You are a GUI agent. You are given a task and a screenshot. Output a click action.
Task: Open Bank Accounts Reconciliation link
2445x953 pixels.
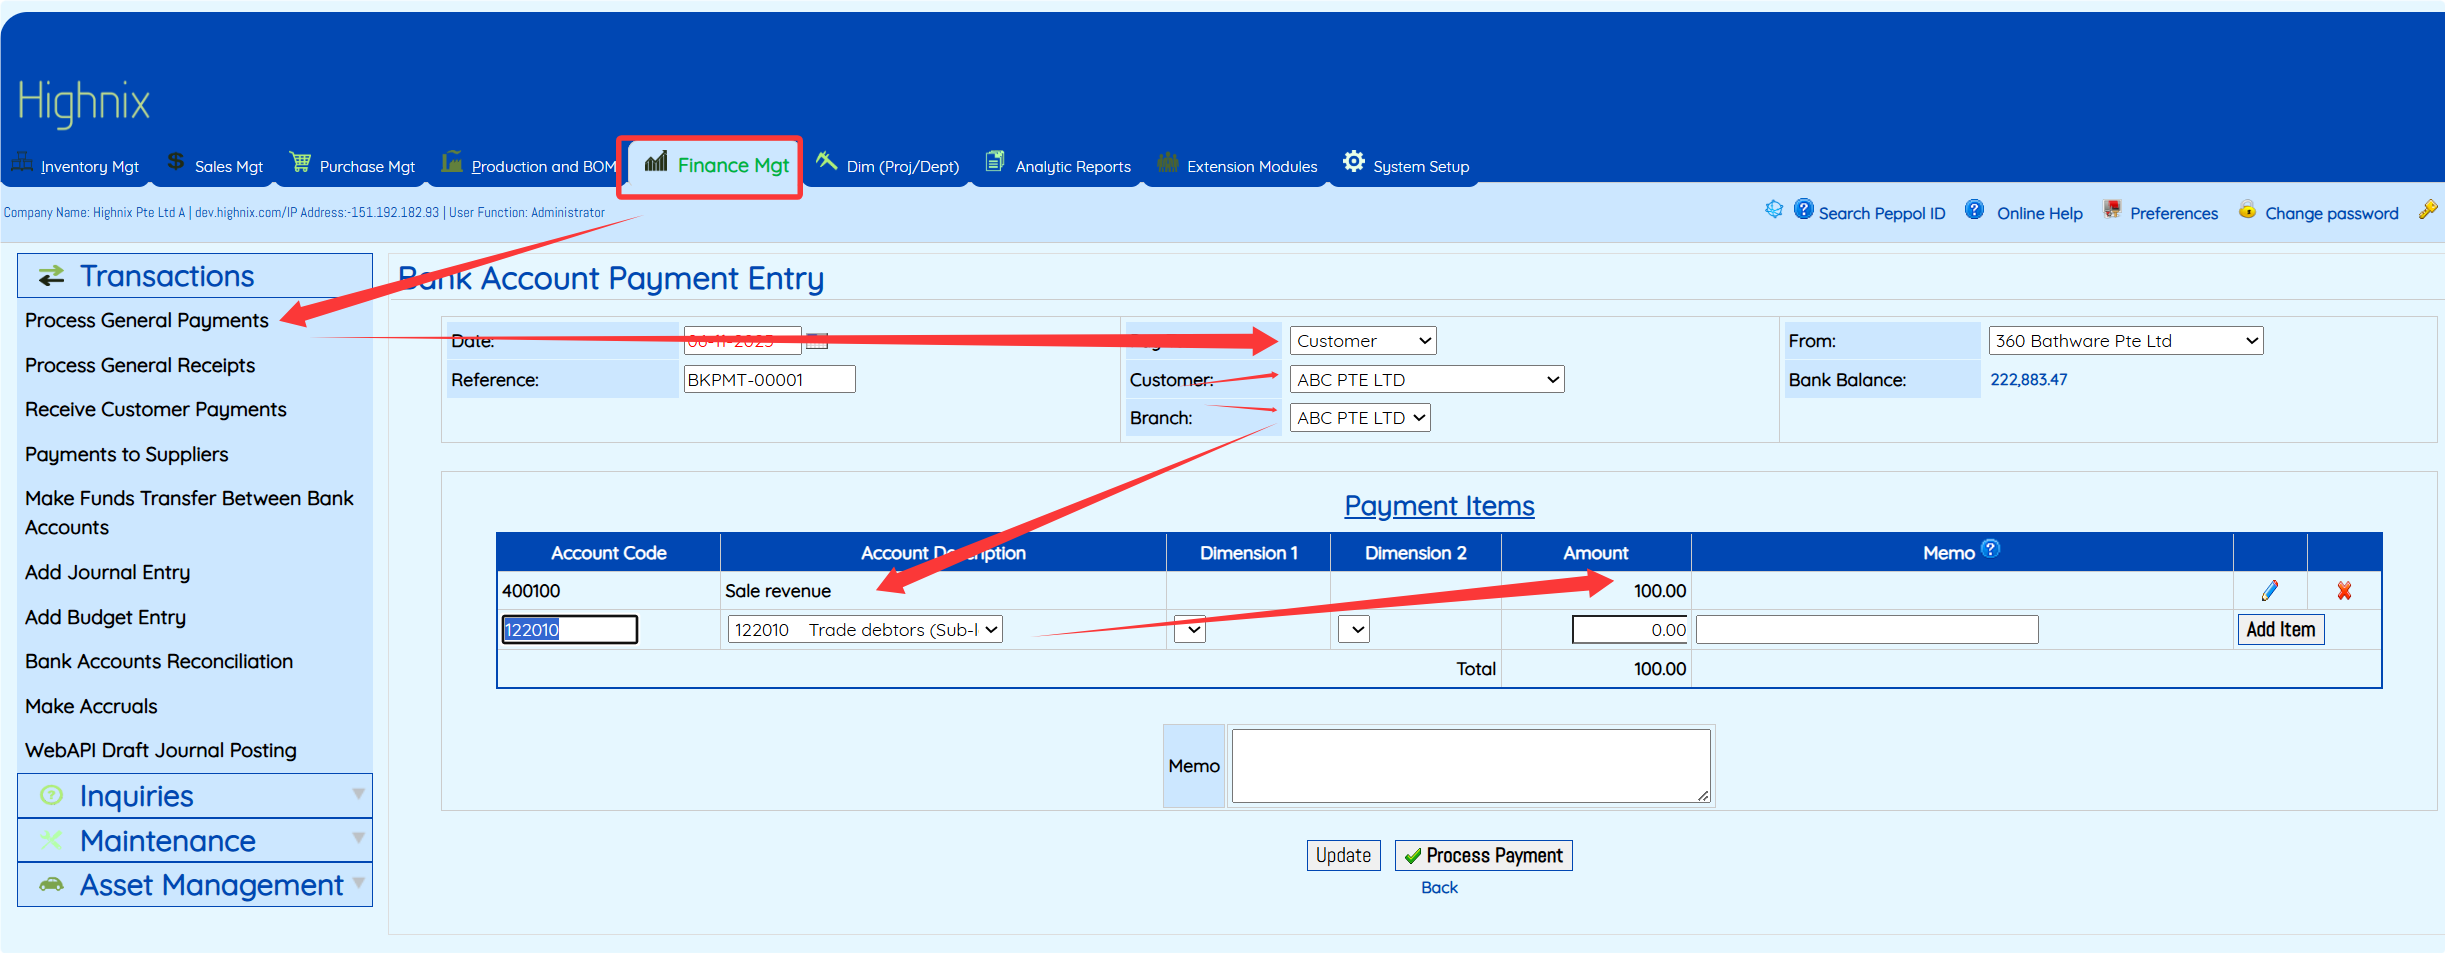click(x=159, y=662)
